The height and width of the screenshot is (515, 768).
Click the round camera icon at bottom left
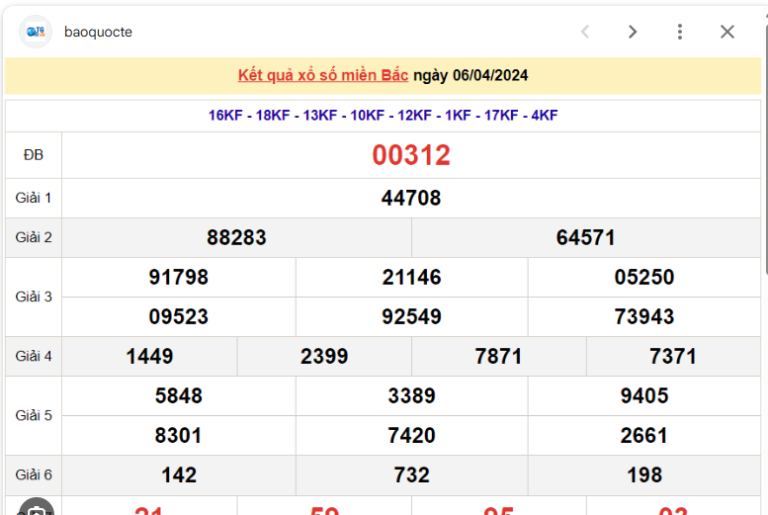coord(36,508)
